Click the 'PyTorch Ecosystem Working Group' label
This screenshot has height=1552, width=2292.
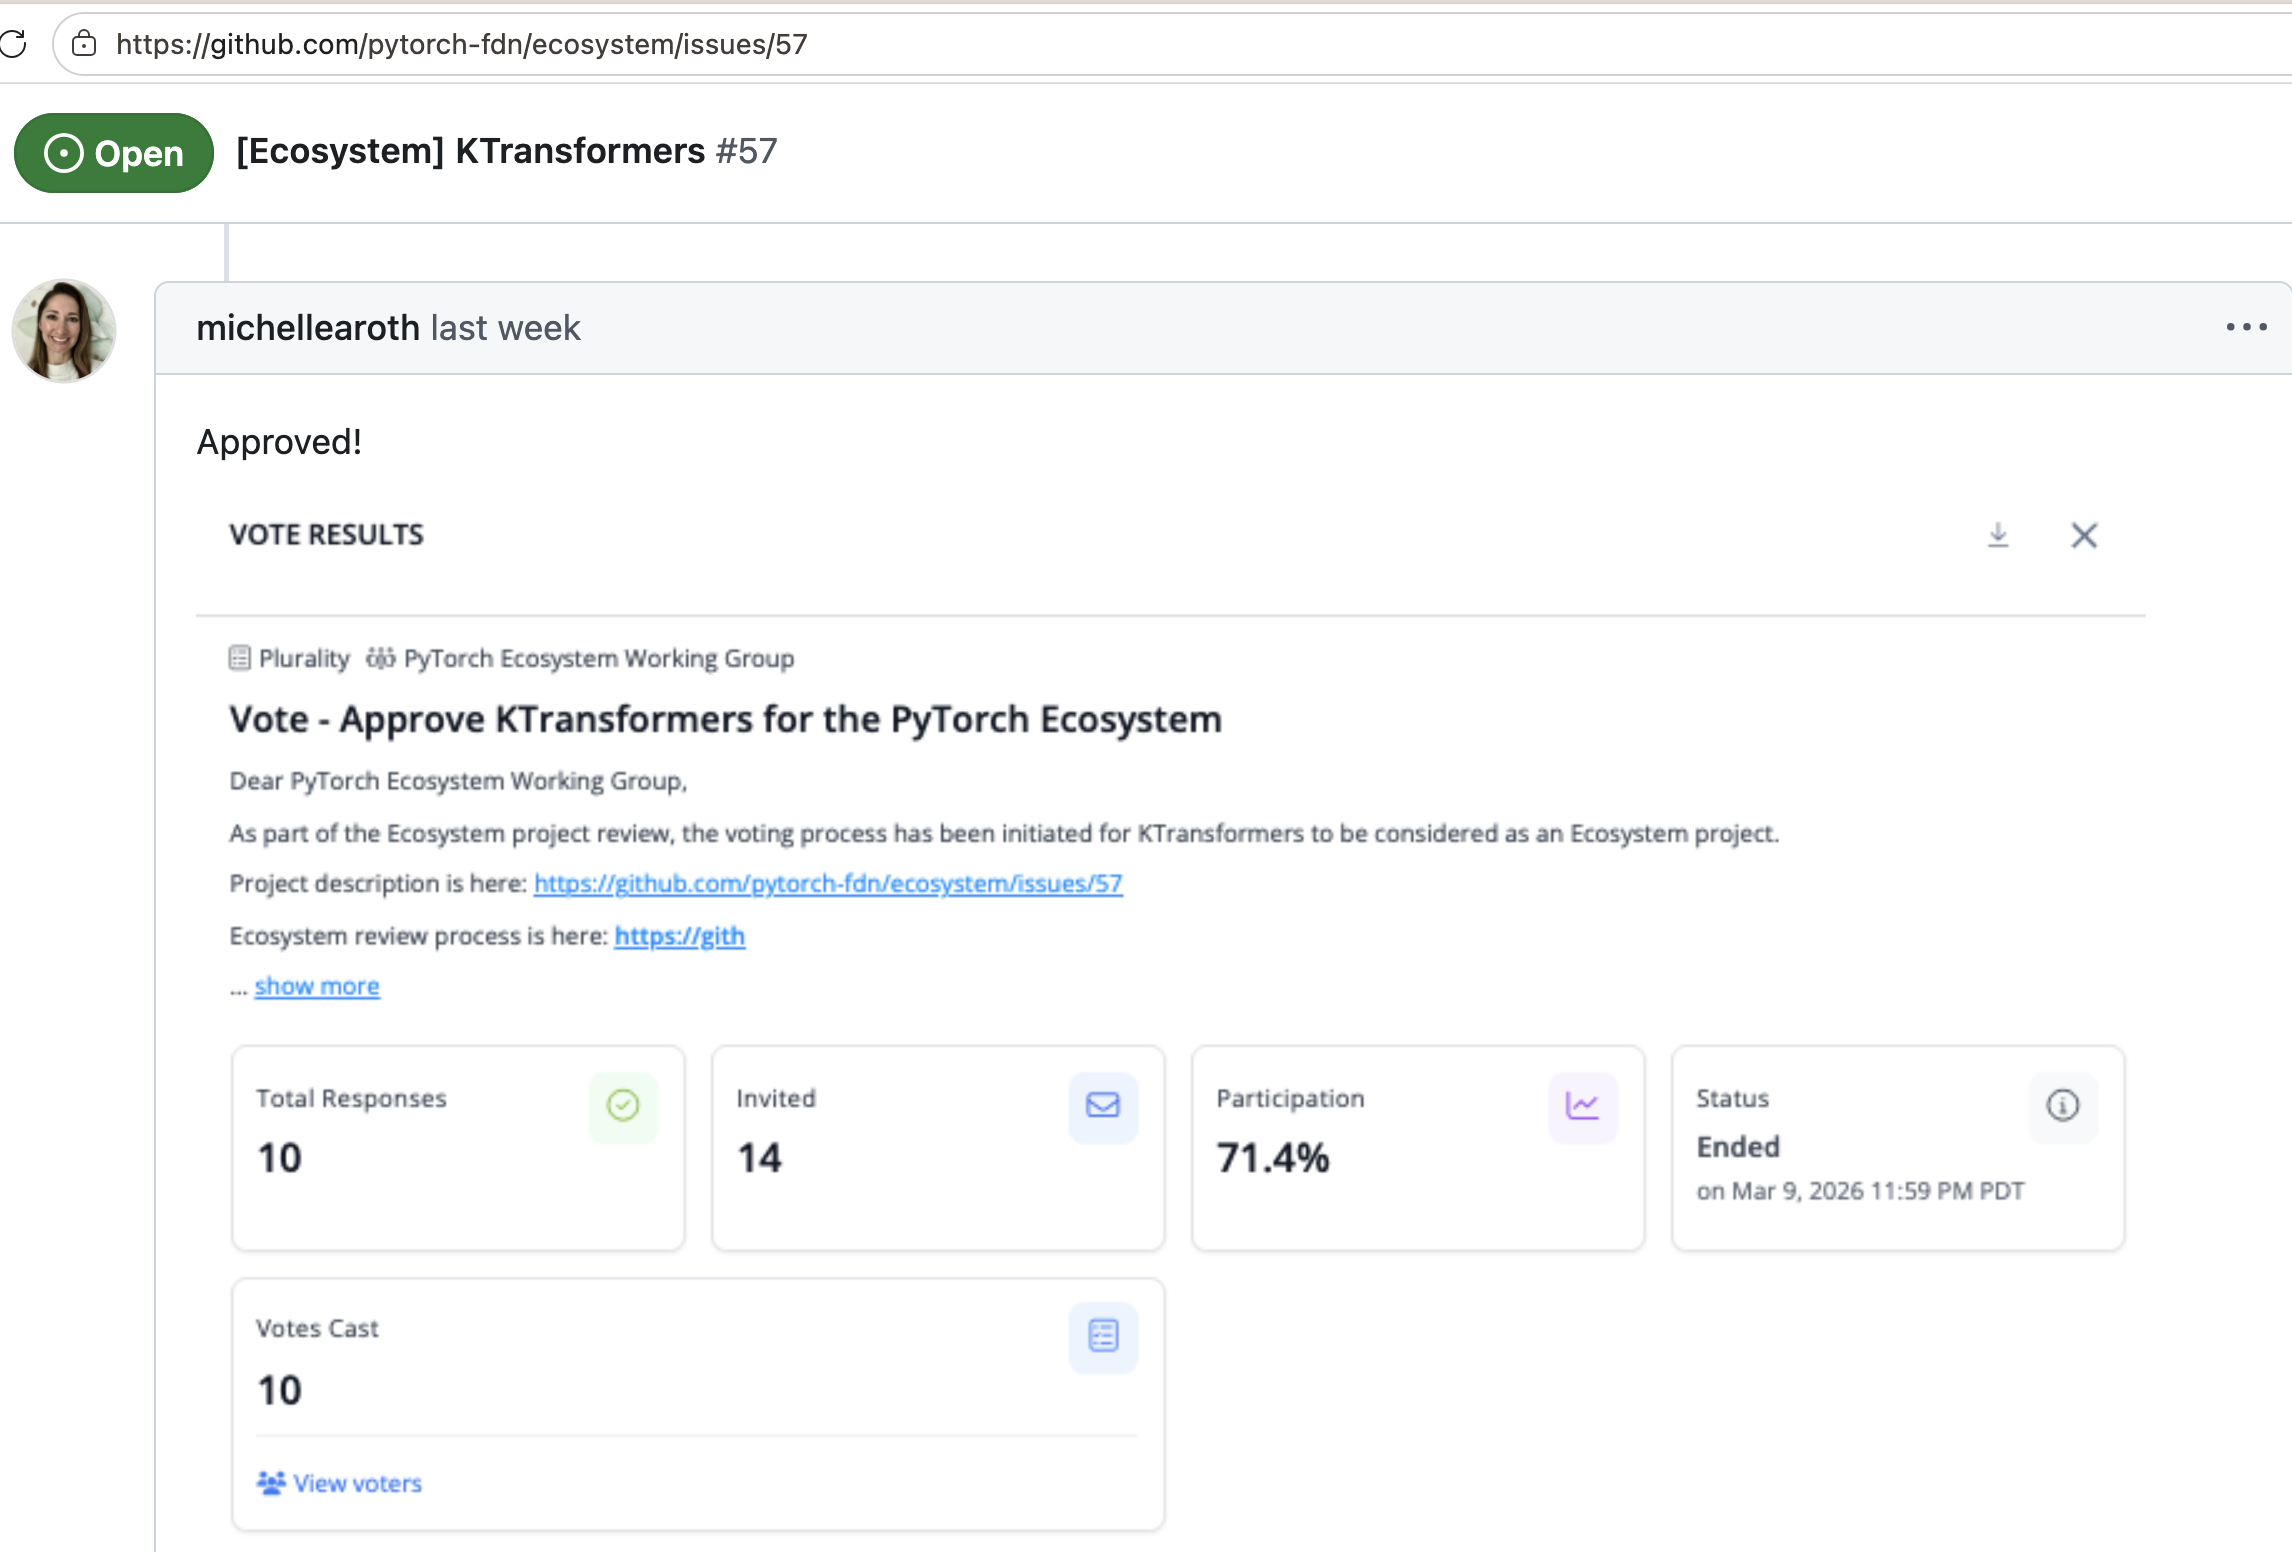(599, 658)
